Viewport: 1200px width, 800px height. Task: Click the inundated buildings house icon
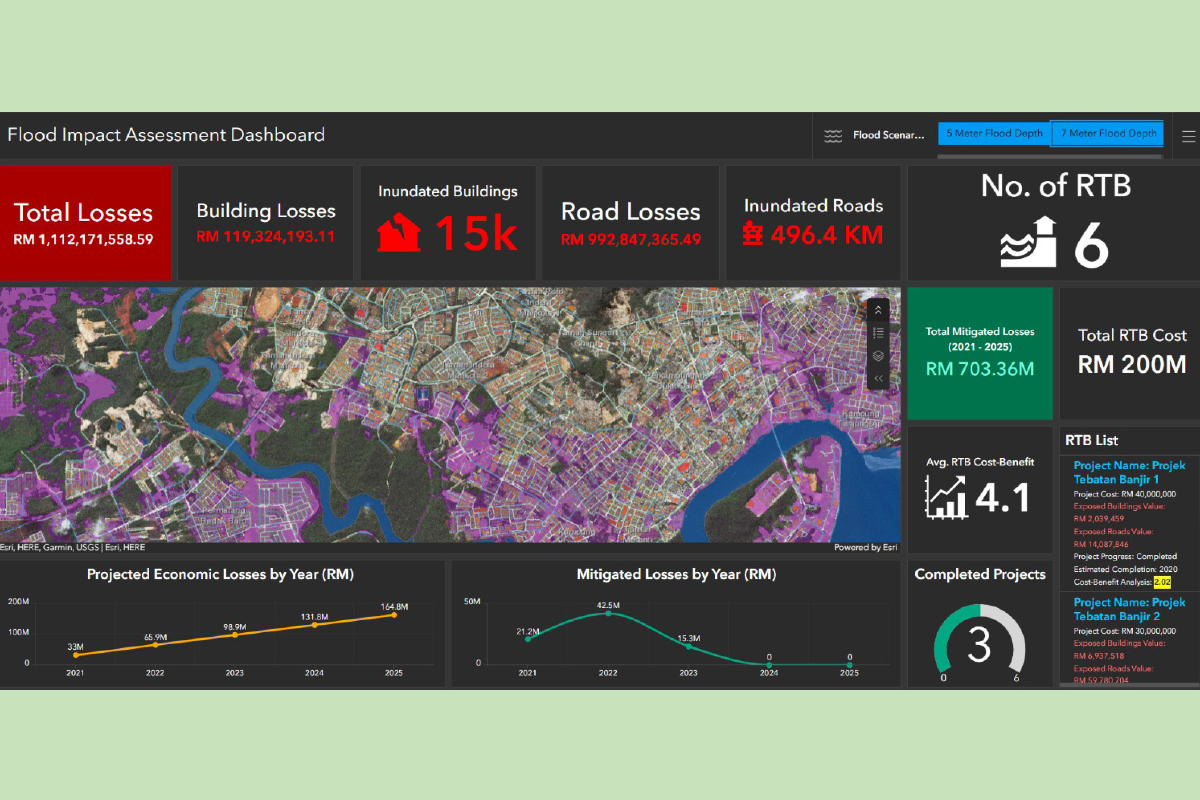[398, 233]
